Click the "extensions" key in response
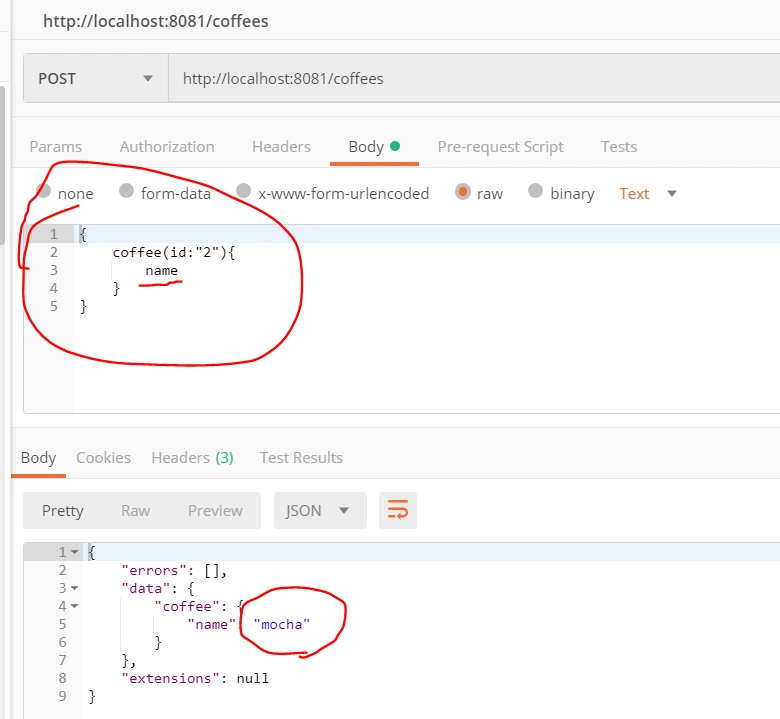780x719 pixels. [170, 679]
